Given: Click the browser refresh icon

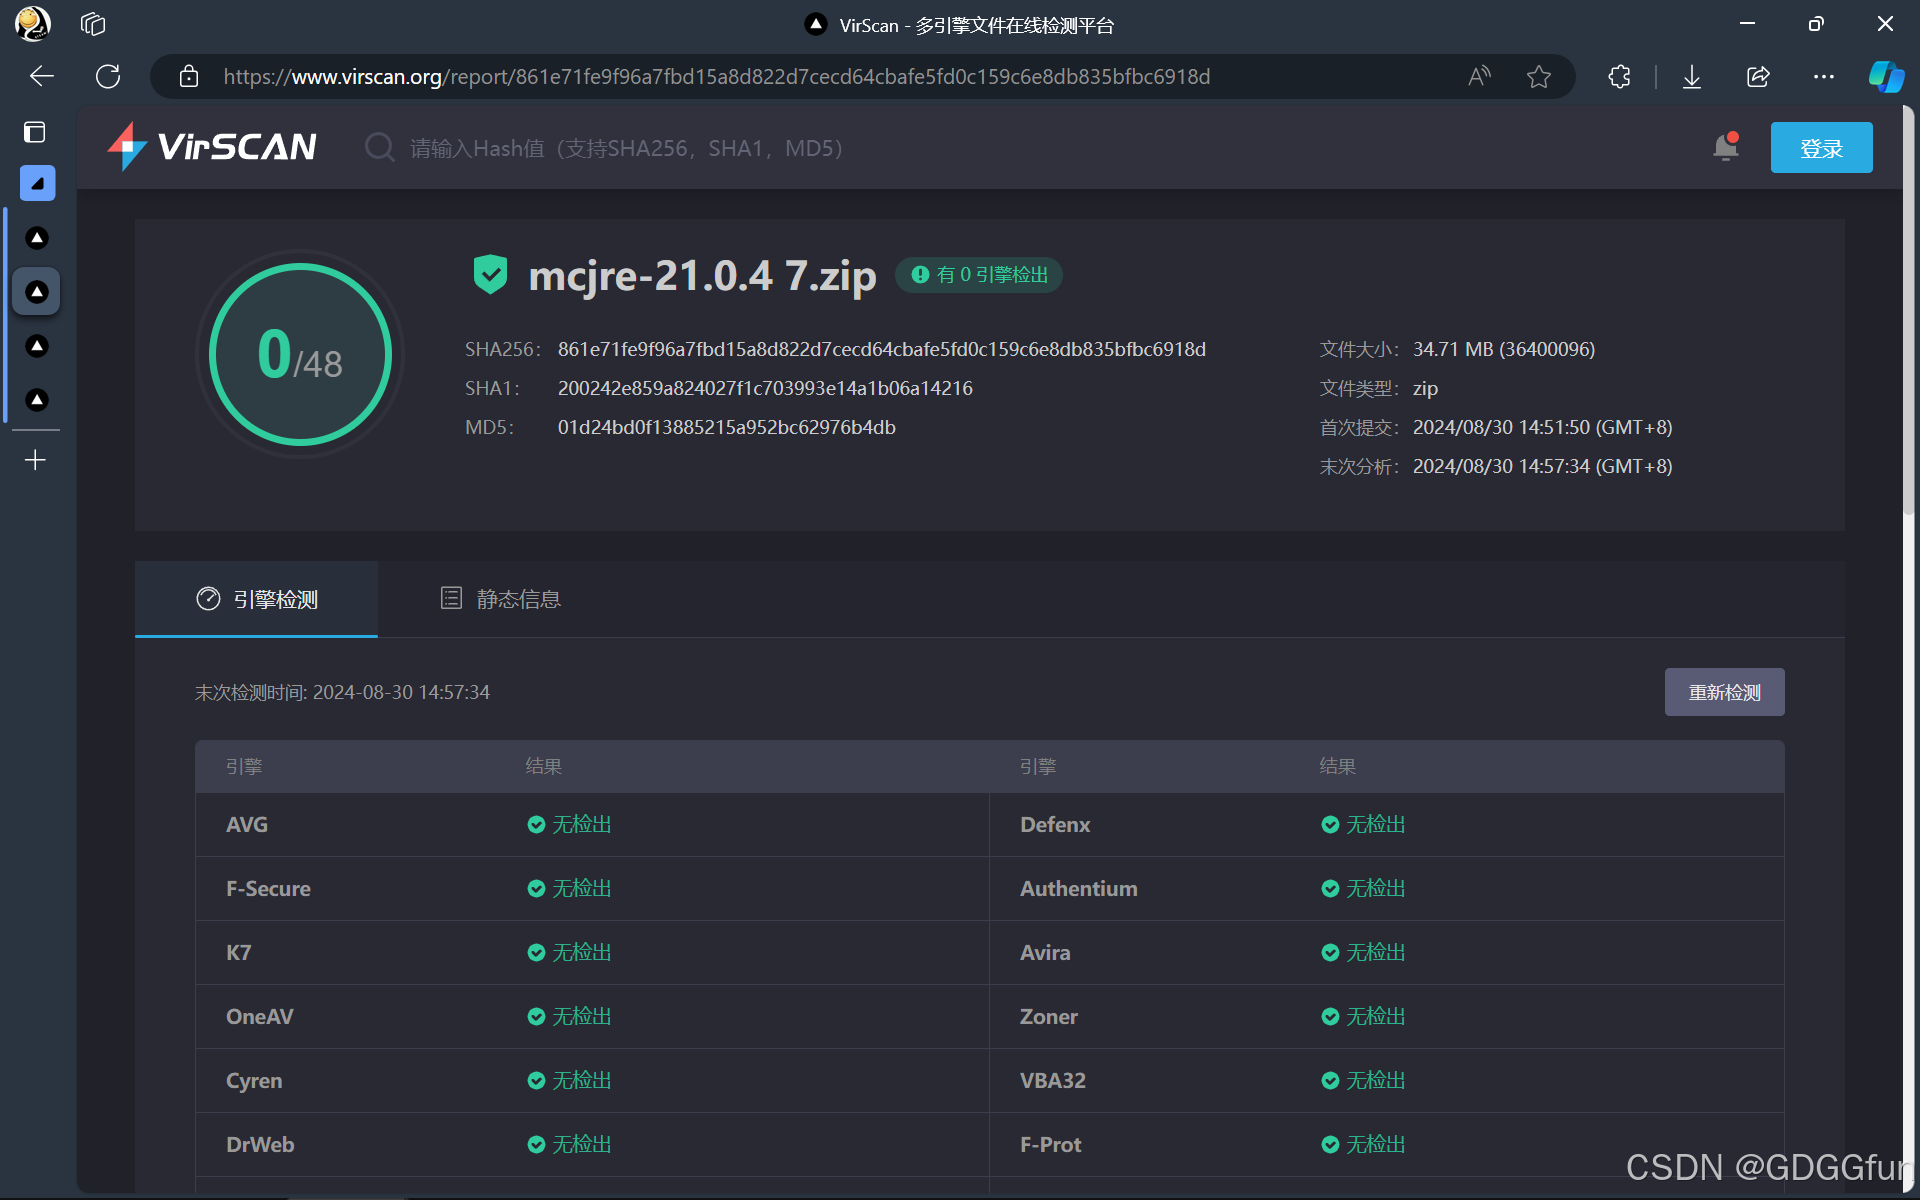Looking at the screenshot, I should pos(108,77).
